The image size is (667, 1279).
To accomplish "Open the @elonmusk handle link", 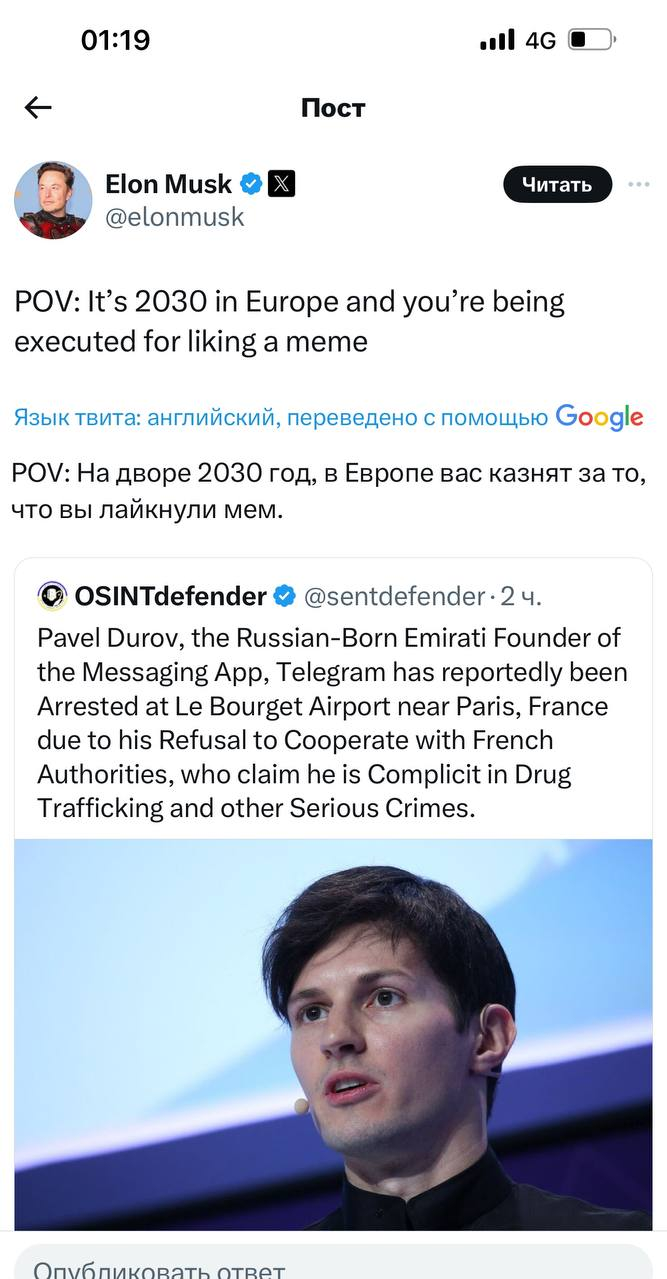I will point(175,216).
